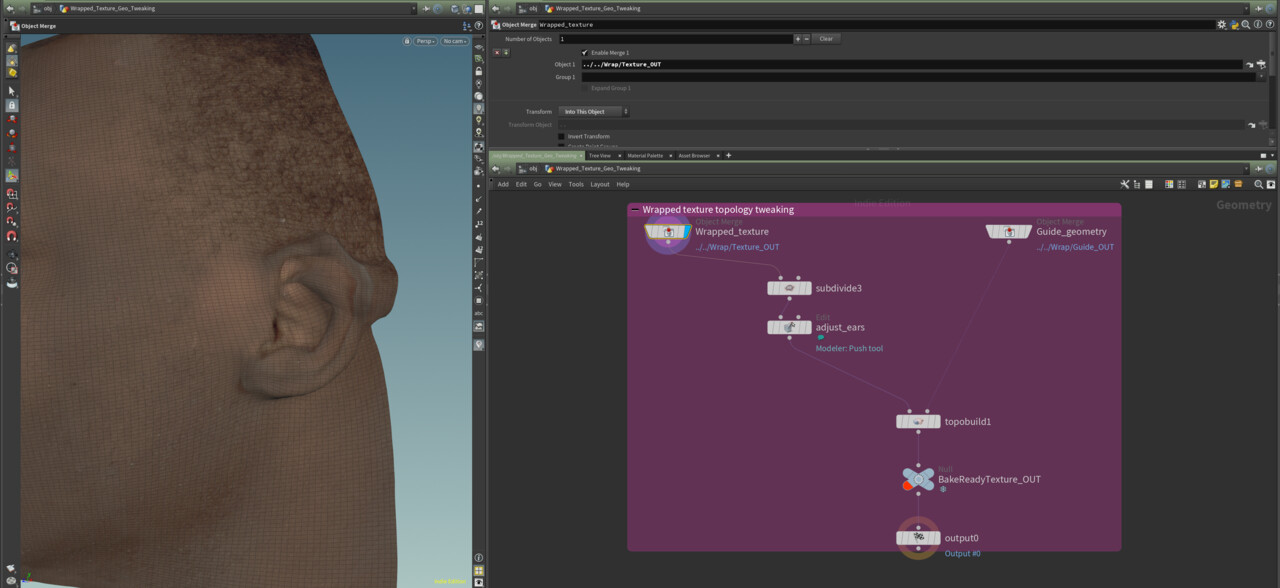This screenshot has width=1280, height=588.
Task: Show node info from the parameter pane
Action: point(1258,24)
